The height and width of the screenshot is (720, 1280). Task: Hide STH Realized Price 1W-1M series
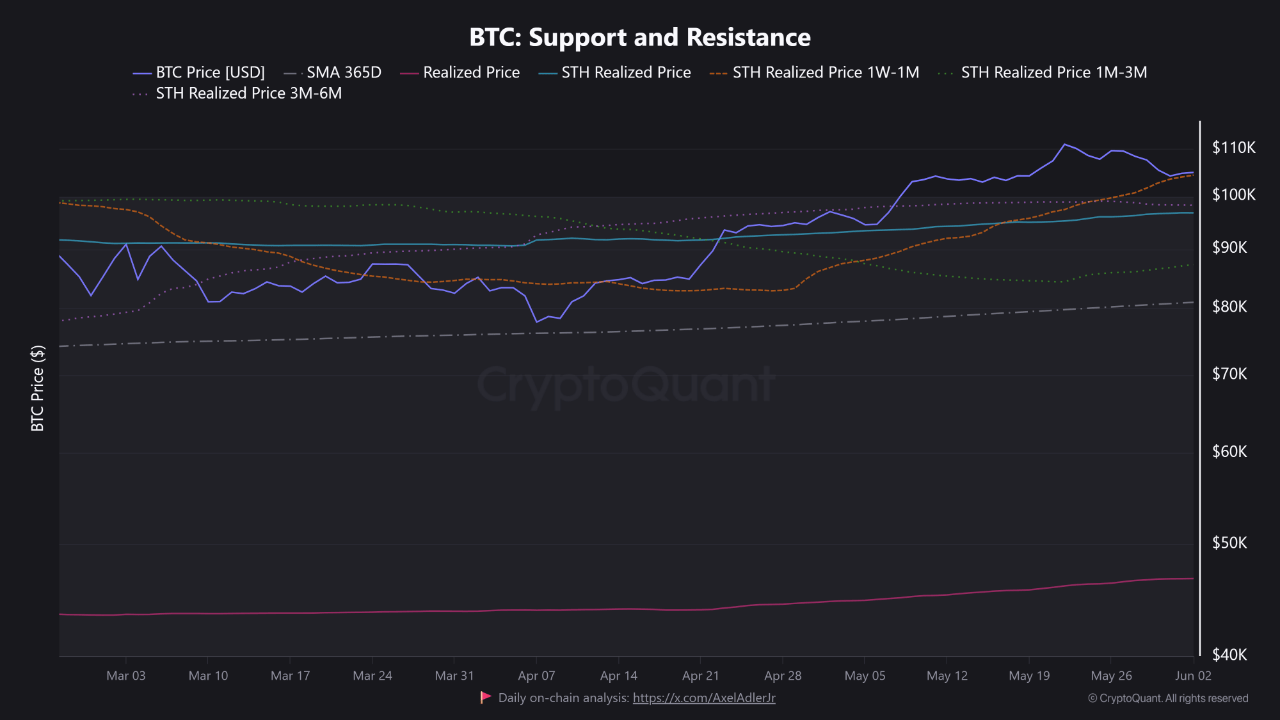825,72
